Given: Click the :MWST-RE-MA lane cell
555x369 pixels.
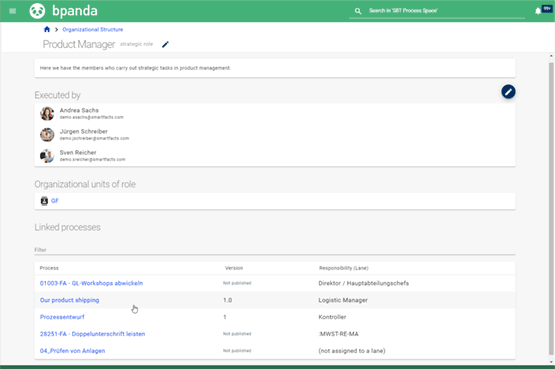Looking at the screenshot, I should (338, 334).
